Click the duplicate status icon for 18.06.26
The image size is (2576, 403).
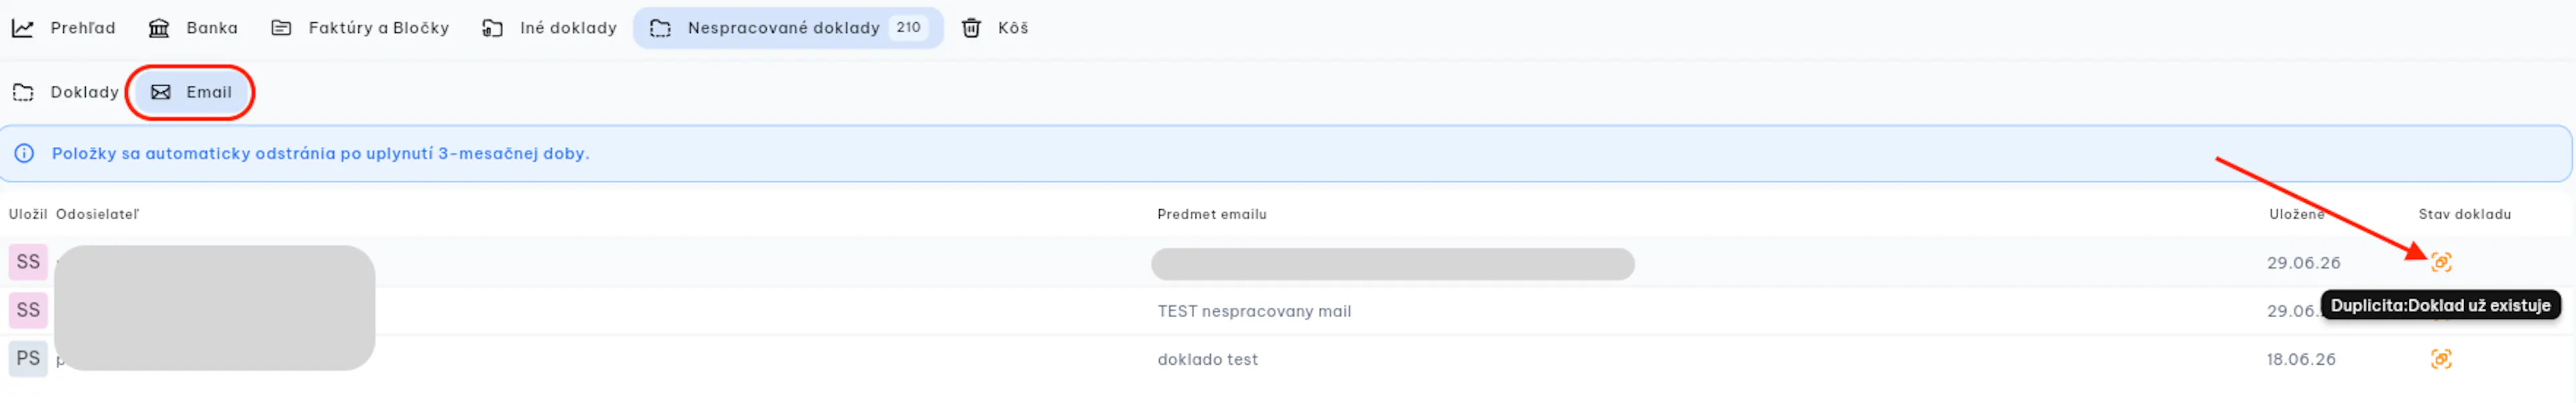coord(2441,359)
